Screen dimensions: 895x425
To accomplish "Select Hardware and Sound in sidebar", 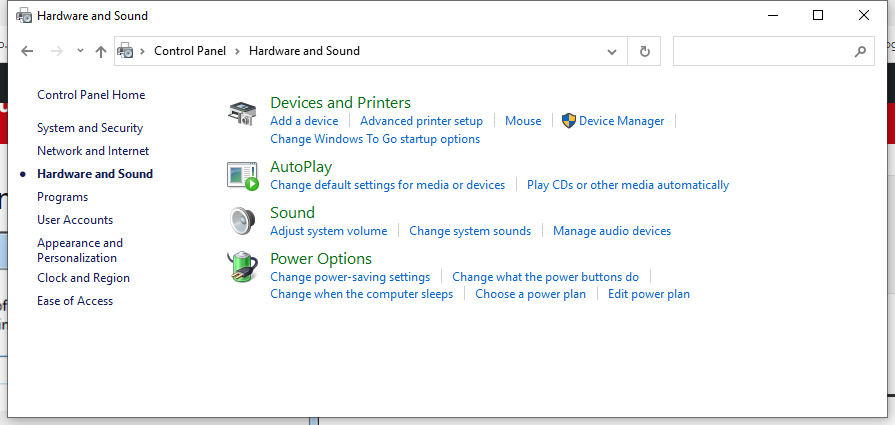I will coord(95,174).
